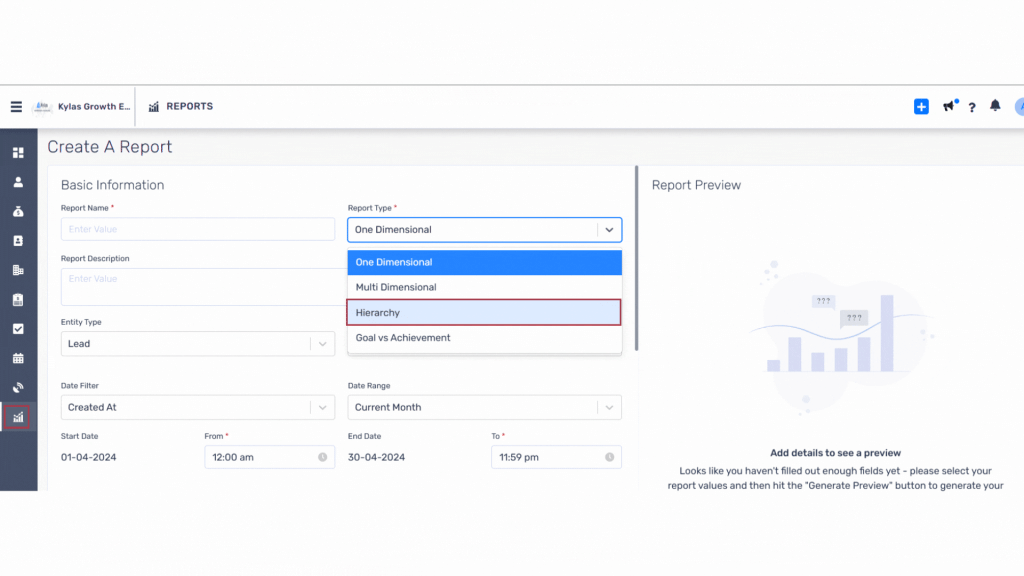The image size is (1024, 576).
Task: Open the Calendar icon in the sidebar
Action: 16,358
